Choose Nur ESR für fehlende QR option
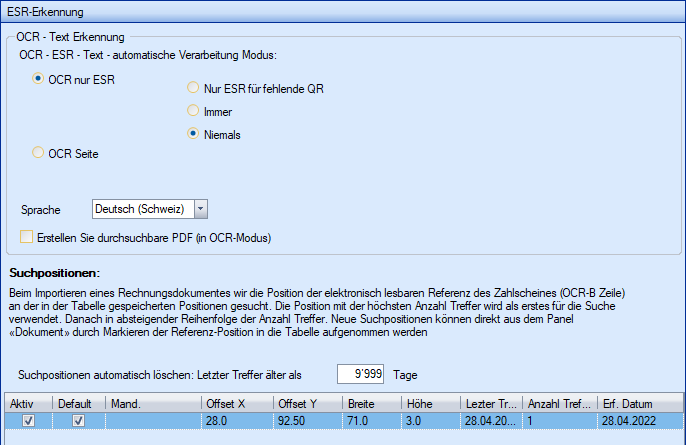The height and width of the screenshot is (445, 686). (x=193, y=88)
